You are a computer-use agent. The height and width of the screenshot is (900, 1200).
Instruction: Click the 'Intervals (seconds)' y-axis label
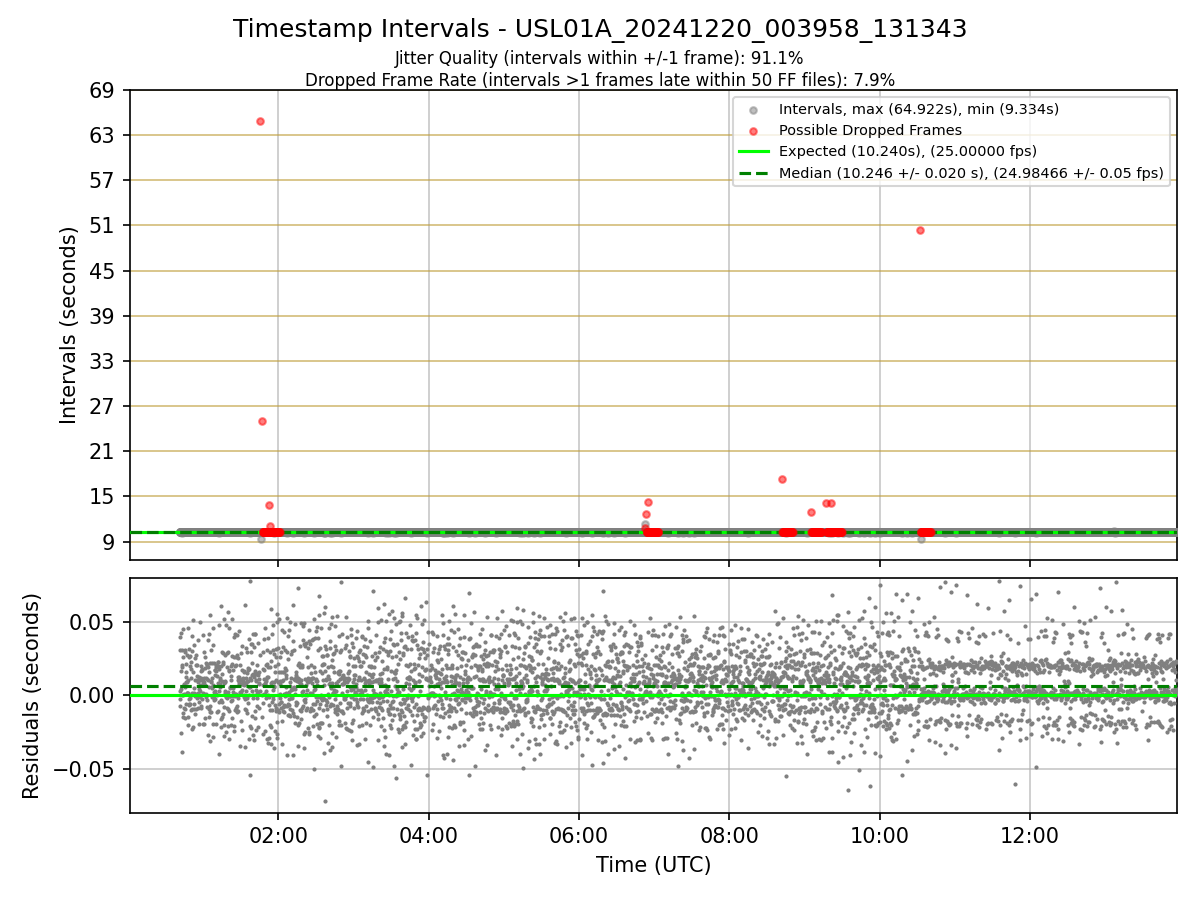[68, 325]
